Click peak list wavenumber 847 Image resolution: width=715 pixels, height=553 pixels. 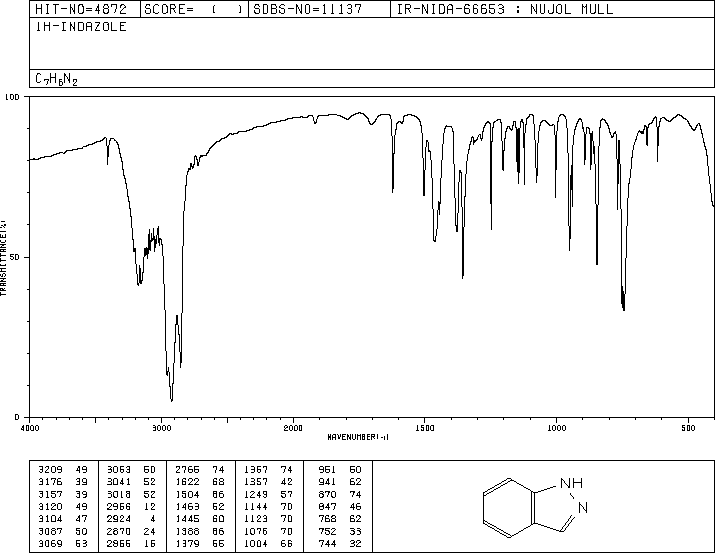tap(327, 506)
